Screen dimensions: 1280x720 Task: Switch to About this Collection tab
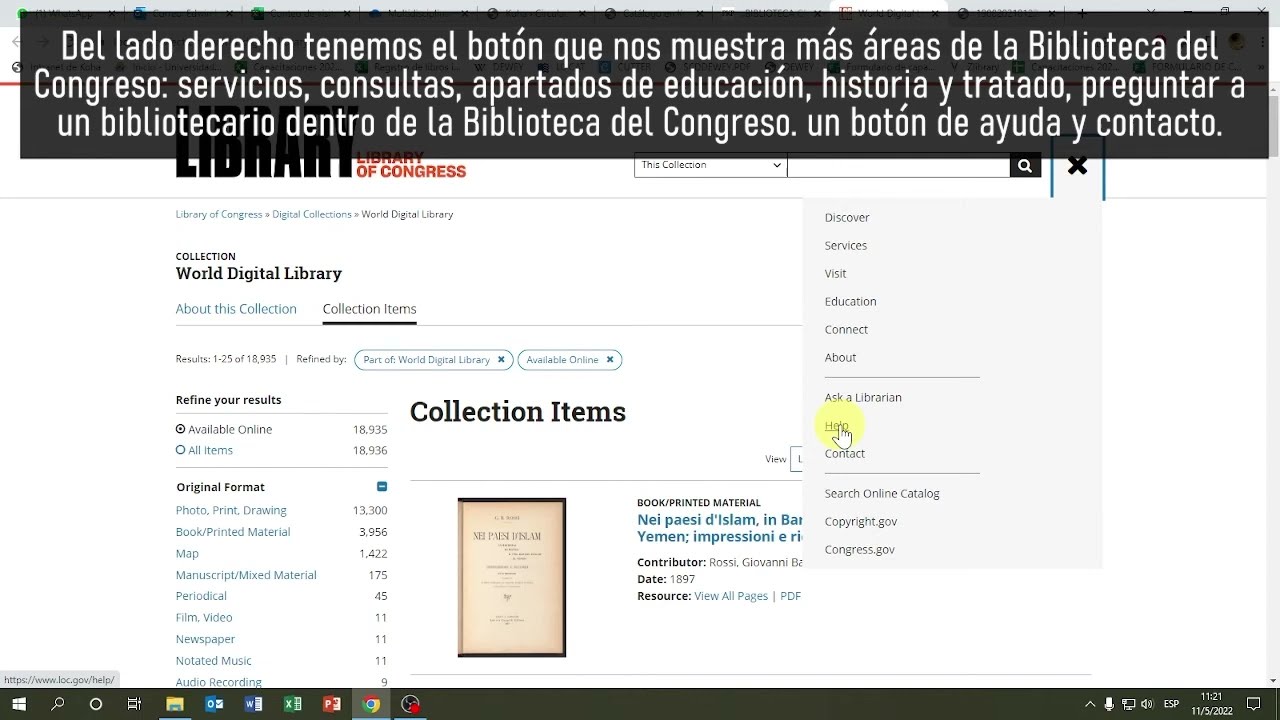pyautogui.click(x=236, y=309)
